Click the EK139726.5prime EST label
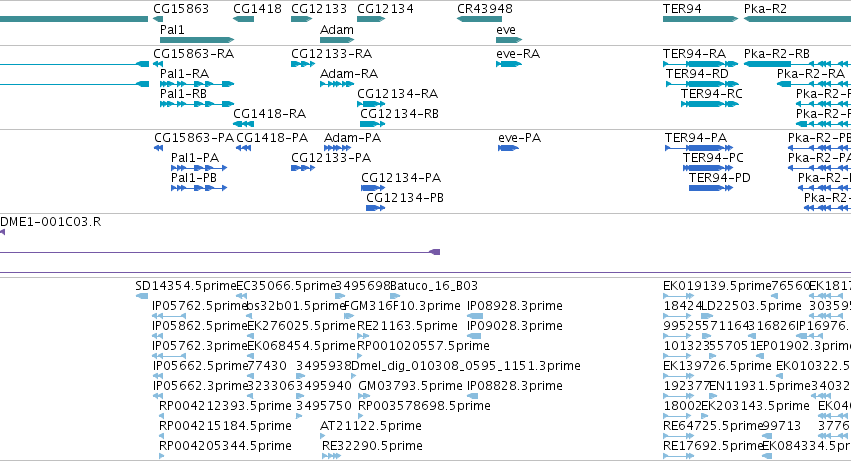Screen dimensions: 851x461 (717, 366)
